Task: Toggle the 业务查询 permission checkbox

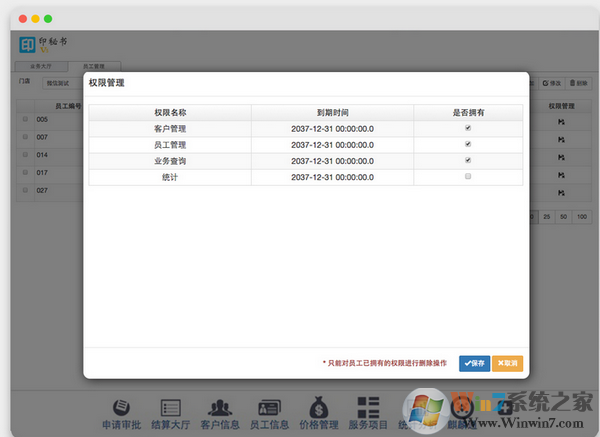Action: [x=467, y=160]
